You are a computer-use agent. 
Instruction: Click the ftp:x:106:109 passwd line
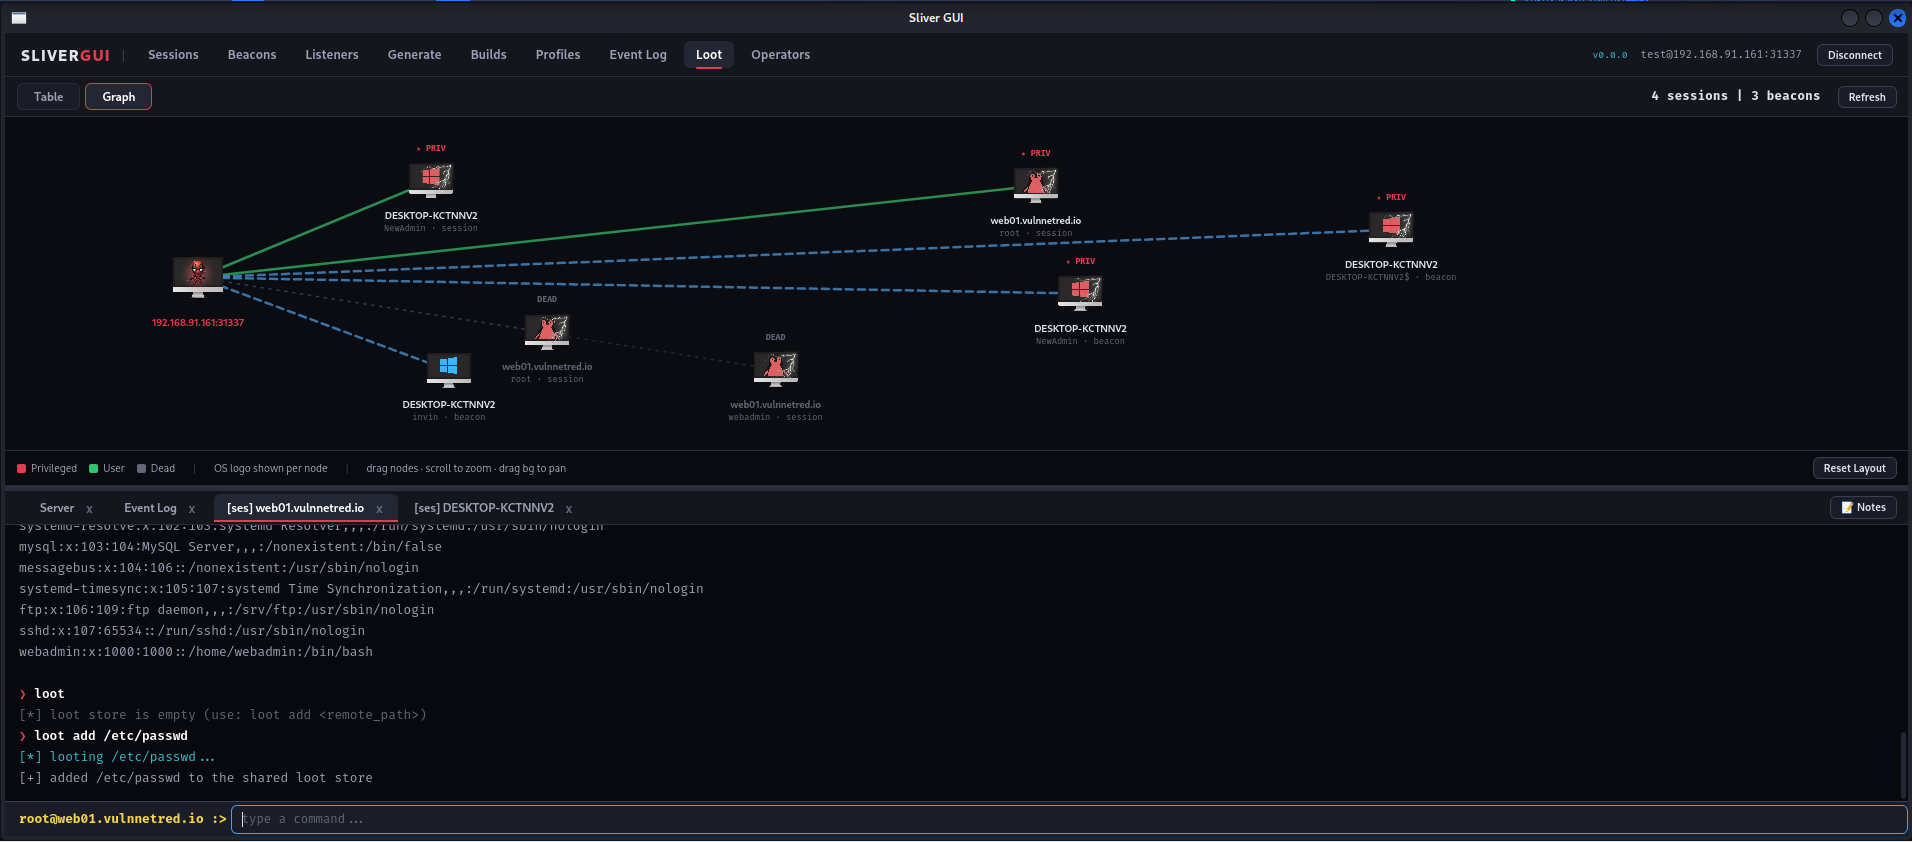point(227,610)
